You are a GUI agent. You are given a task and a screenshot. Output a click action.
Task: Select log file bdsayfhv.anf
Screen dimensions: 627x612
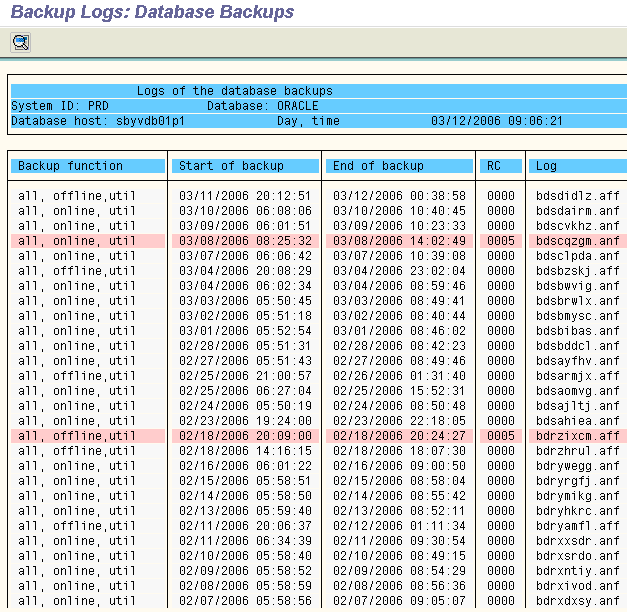tap(577, 361)
